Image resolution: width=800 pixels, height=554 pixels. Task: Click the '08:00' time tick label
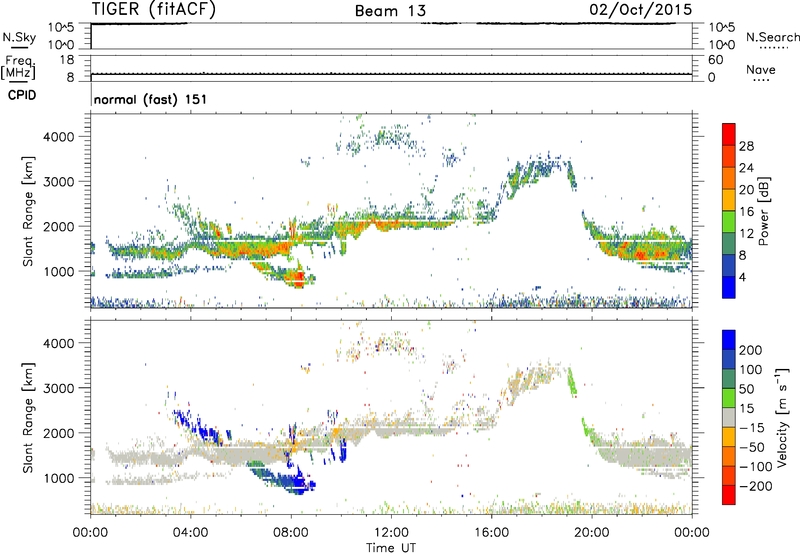(291, 533)
